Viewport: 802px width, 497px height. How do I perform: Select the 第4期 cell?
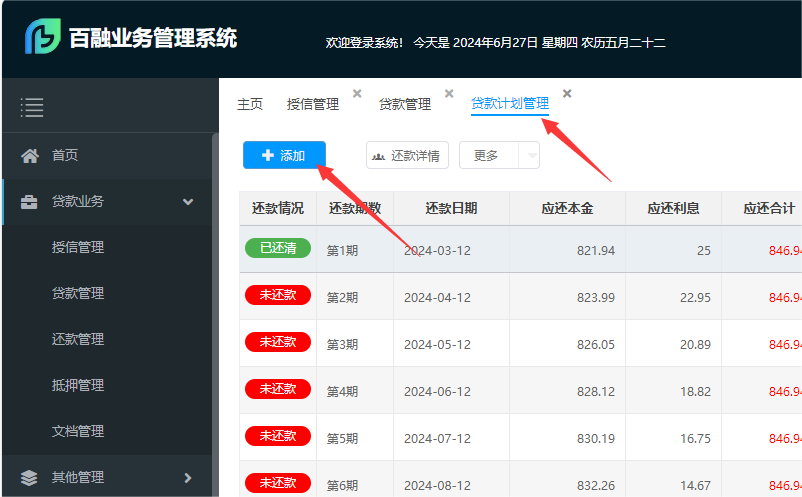[x=355, y=392]
